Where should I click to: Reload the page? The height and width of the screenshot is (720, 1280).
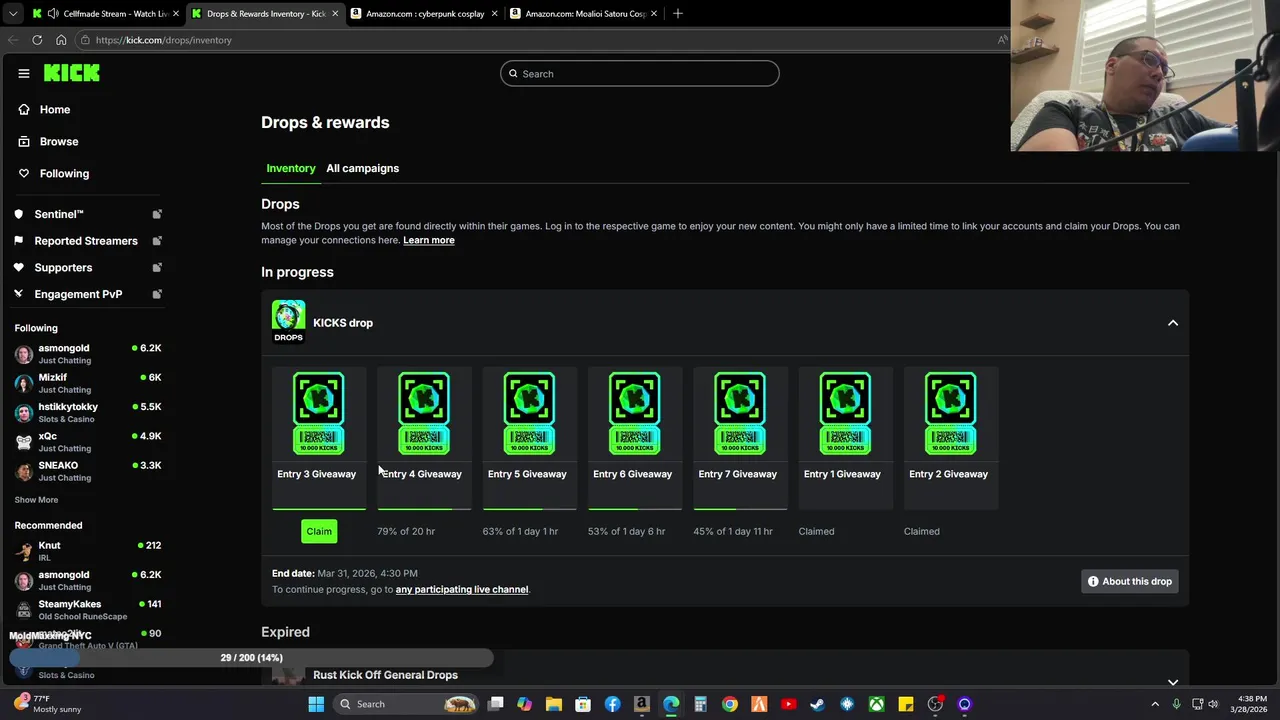37,40
